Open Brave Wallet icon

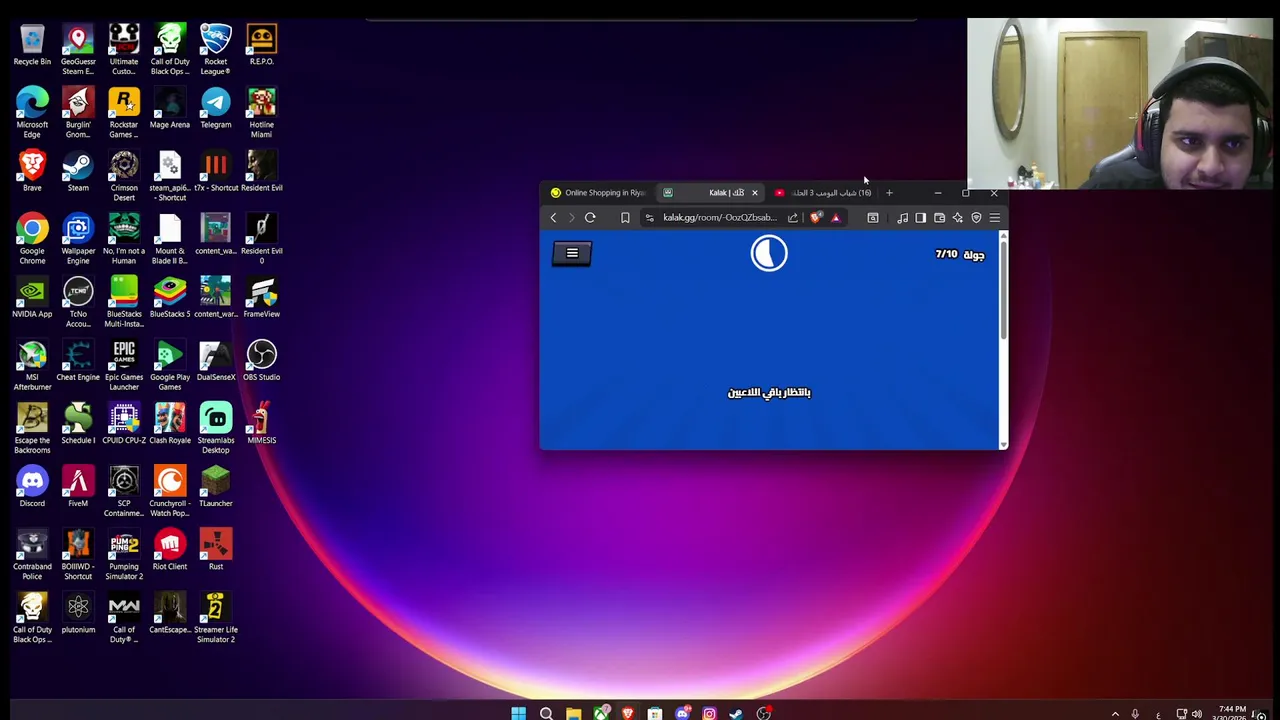coord(939,218)
